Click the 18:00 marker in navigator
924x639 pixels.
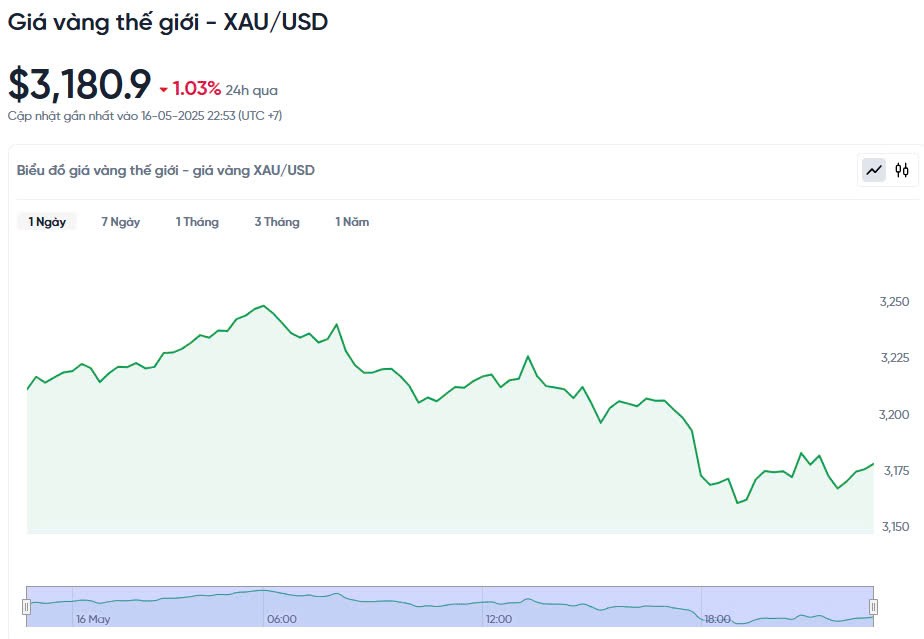click(716, 619)
